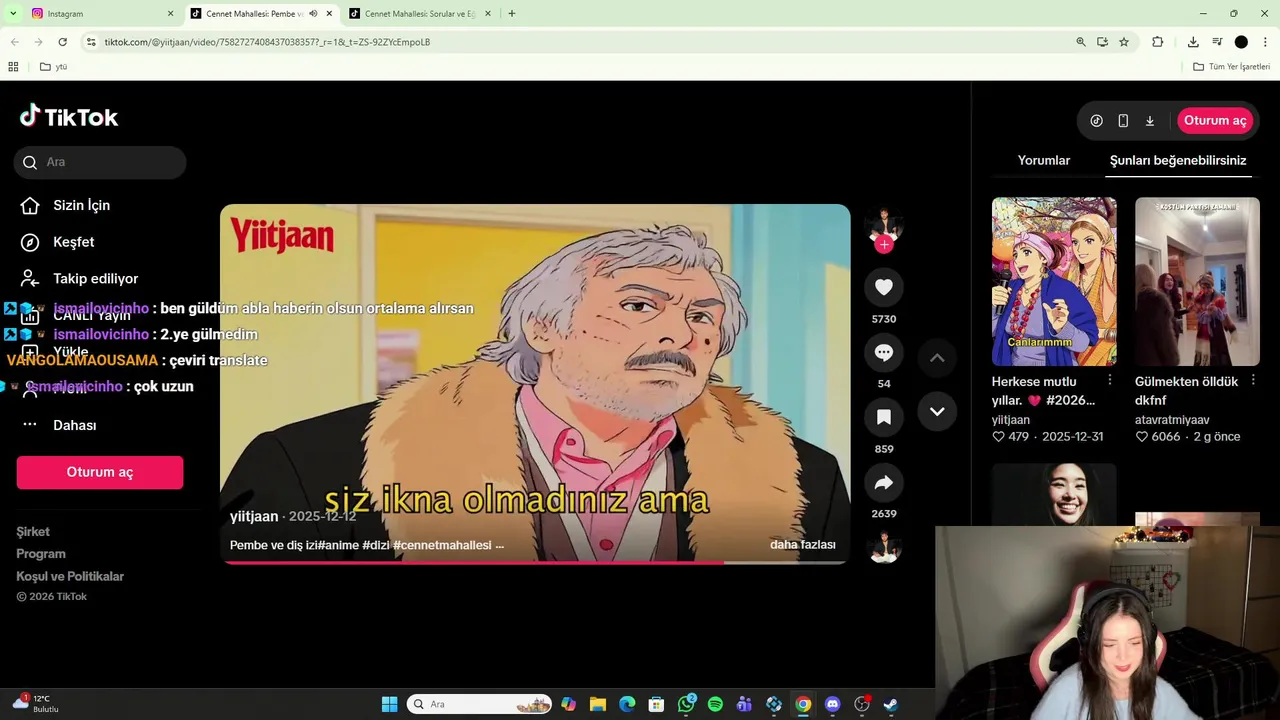This screenshot has width=1280, height=720.
Task: Open options for Herkese mutlu yıllar card
Action: pos(1110,381)
